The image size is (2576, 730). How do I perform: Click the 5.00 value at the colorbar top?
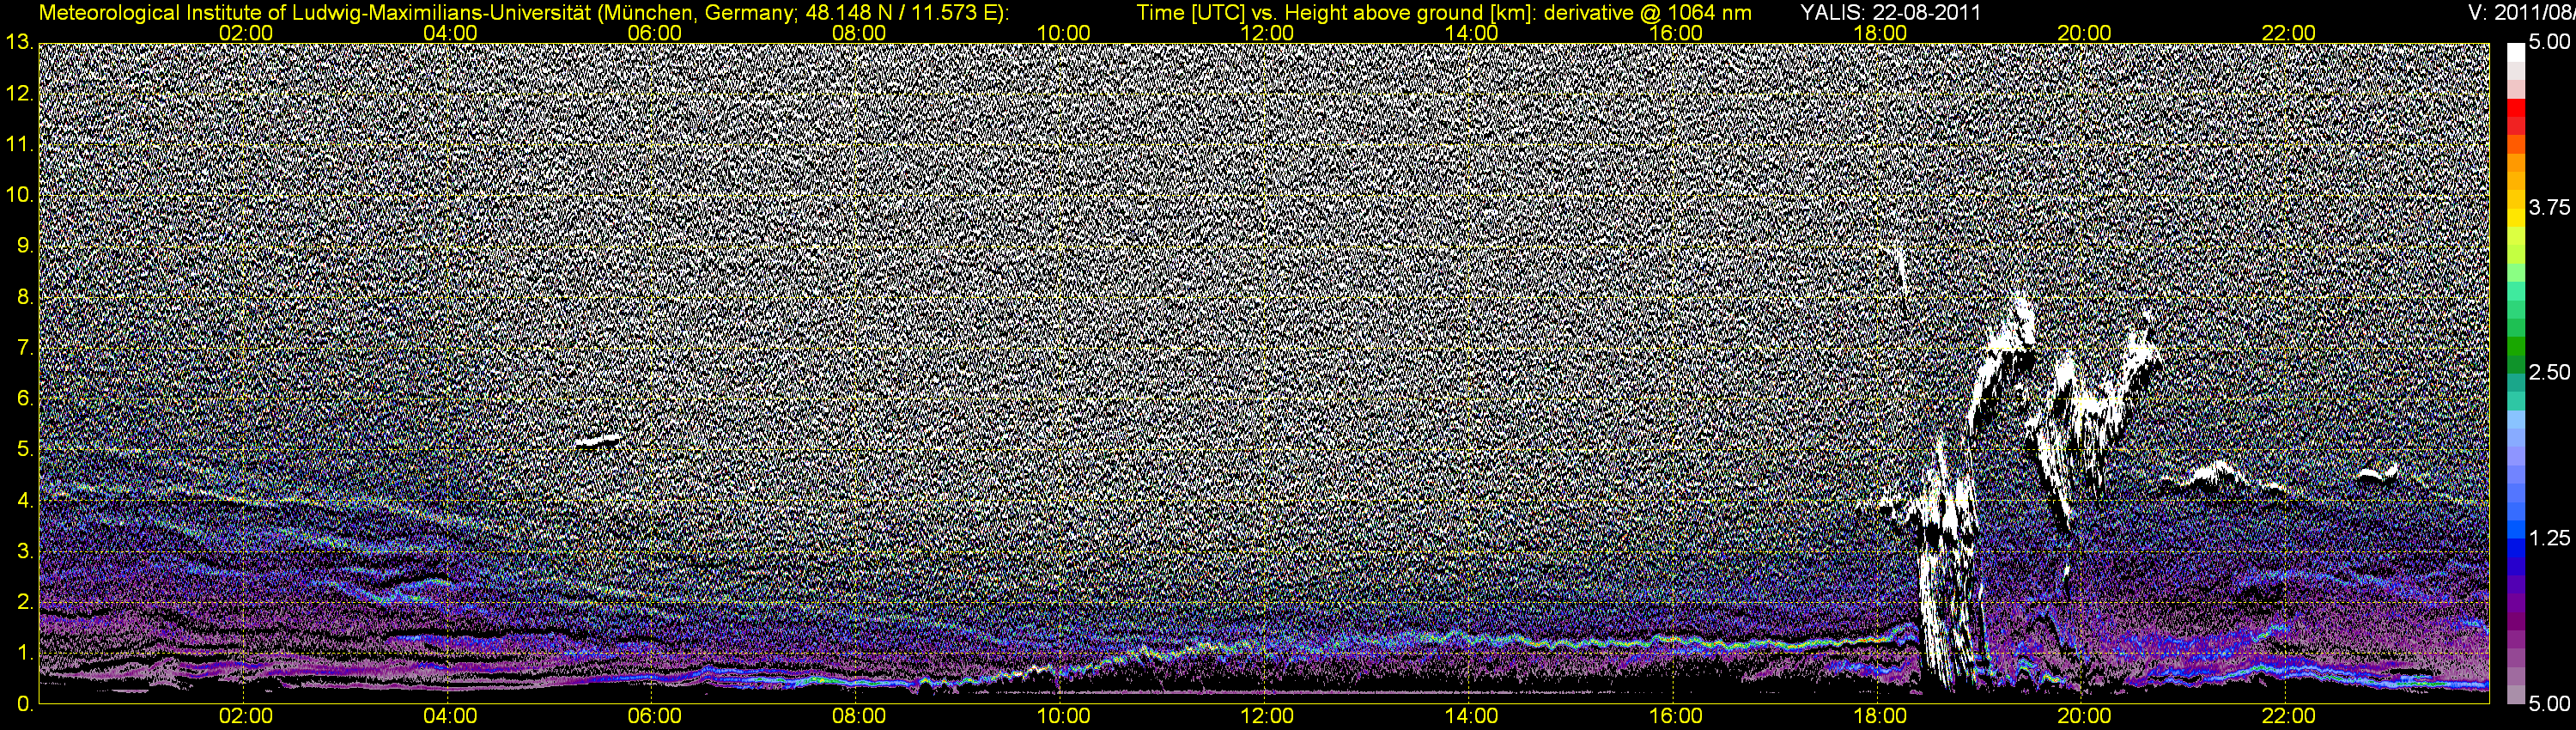pos(2548,43)
